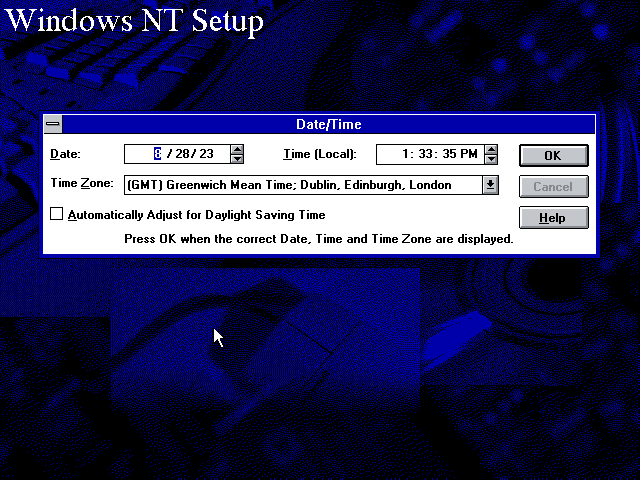Click the Windows NT Setup heading
Image resolution: width=640 pixels, height=480 pixels.
(135, 20)
